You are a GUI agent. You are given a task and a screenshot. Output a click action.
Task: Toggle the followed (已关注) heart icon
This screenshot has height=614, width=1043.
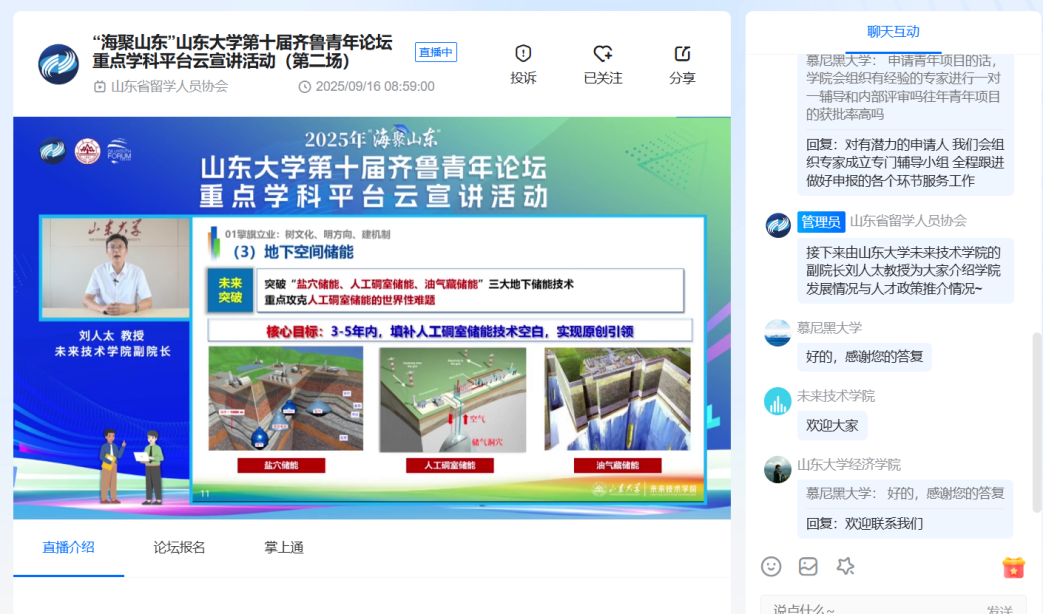(x=603, y=53)
